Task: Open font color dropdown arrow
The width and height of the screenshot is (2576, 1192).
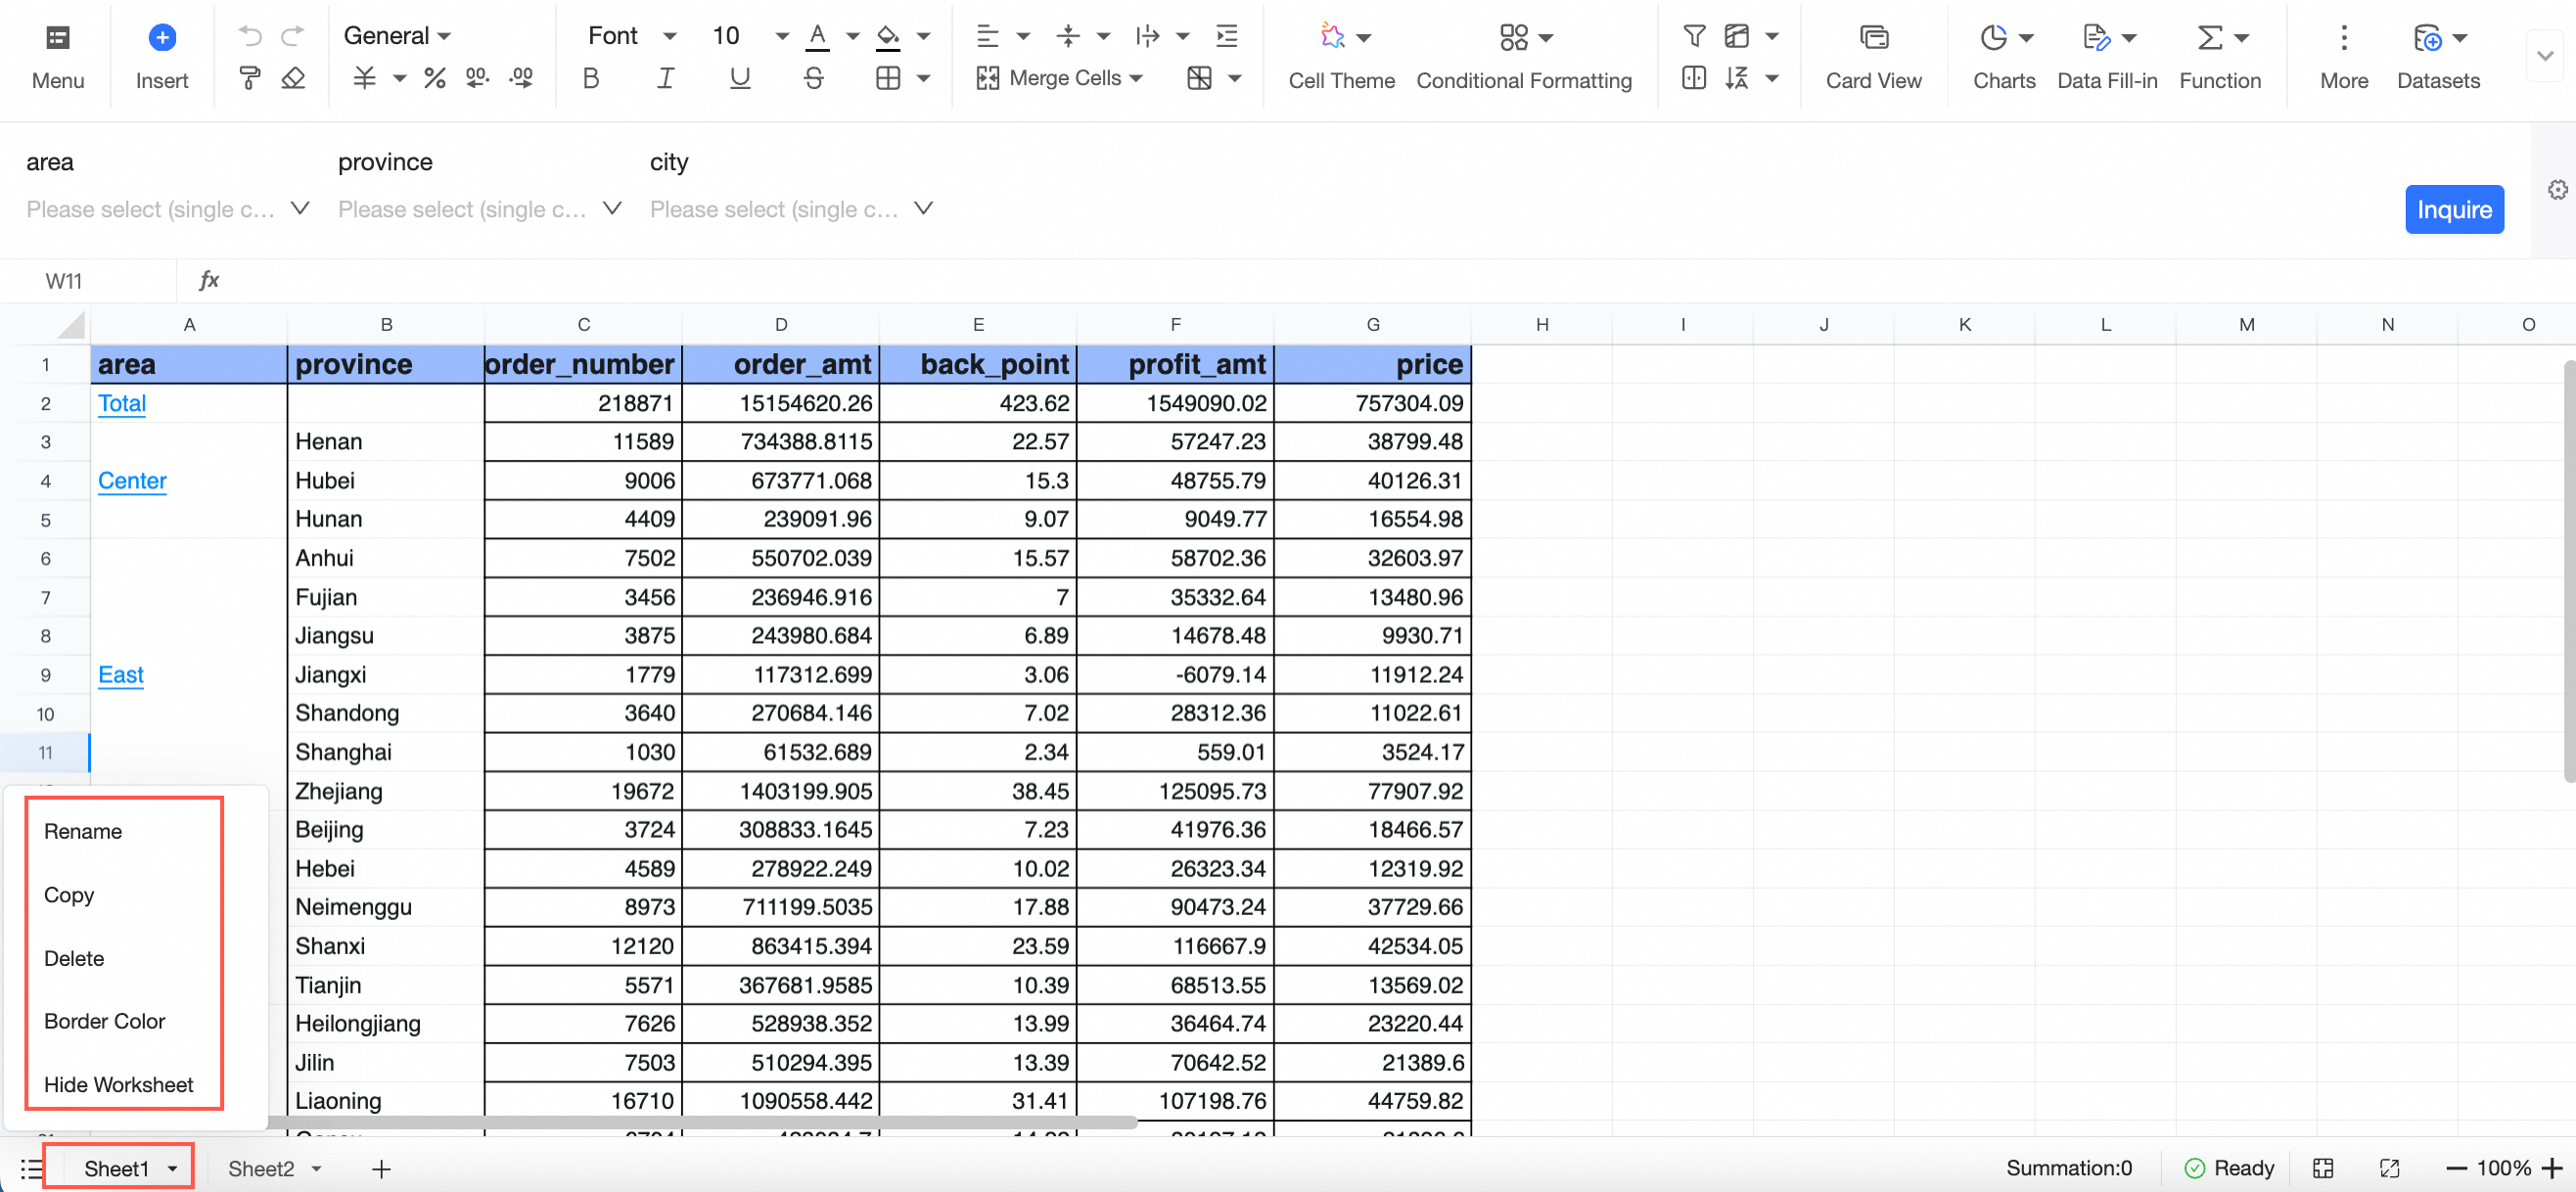Action: [853, 37]
